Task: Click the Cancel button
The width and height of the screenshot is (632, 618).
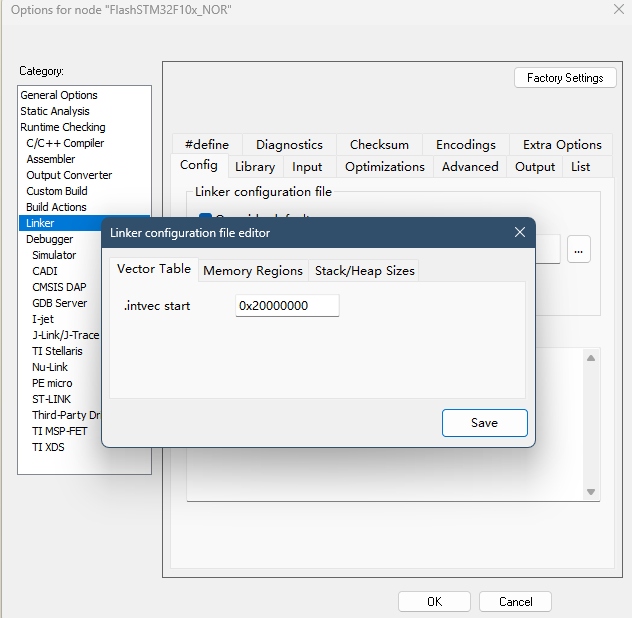Action: (x=516, y=601)
